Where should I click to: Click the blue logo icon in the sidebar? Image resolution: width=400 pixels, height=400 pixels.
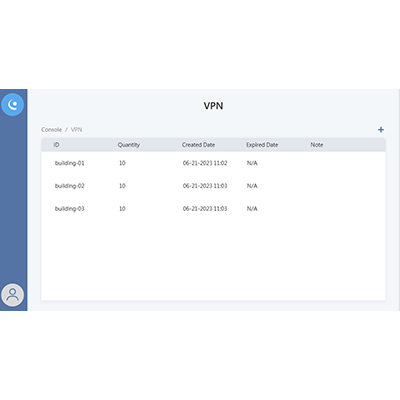click(x=13, y=105)
